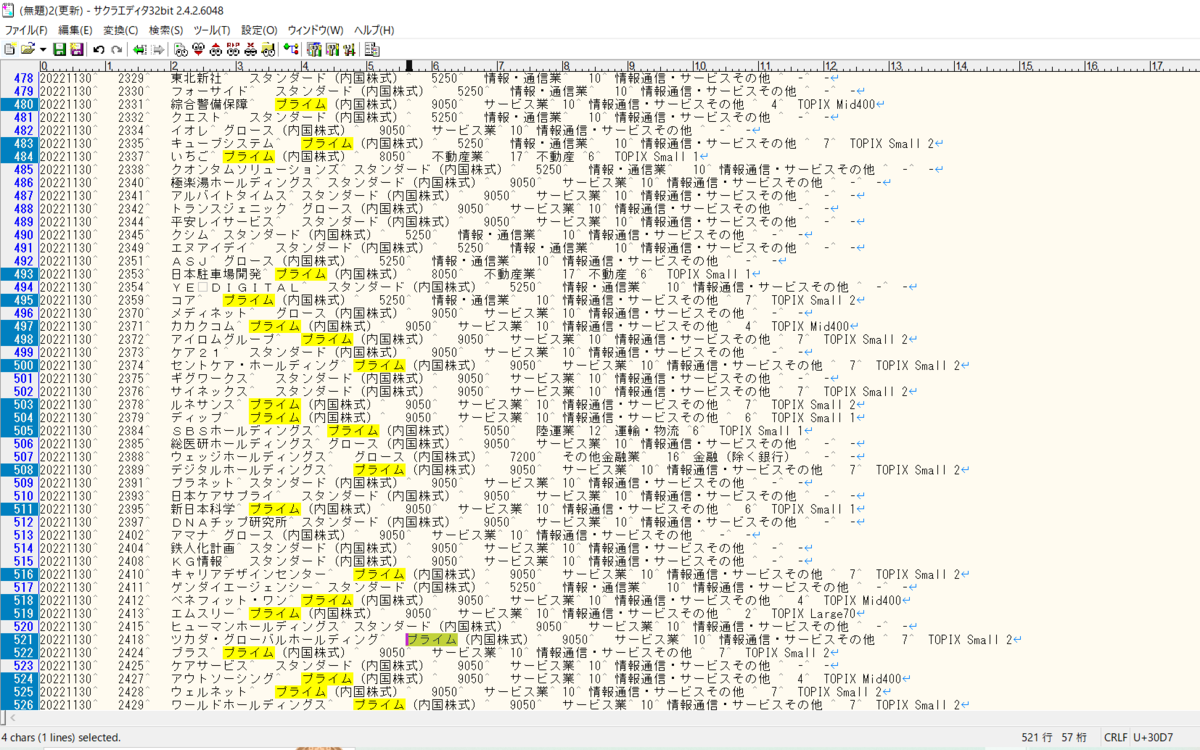
Task: Click the TOPIX Large70 text in the エムスリー row
Action: (814, 613)
